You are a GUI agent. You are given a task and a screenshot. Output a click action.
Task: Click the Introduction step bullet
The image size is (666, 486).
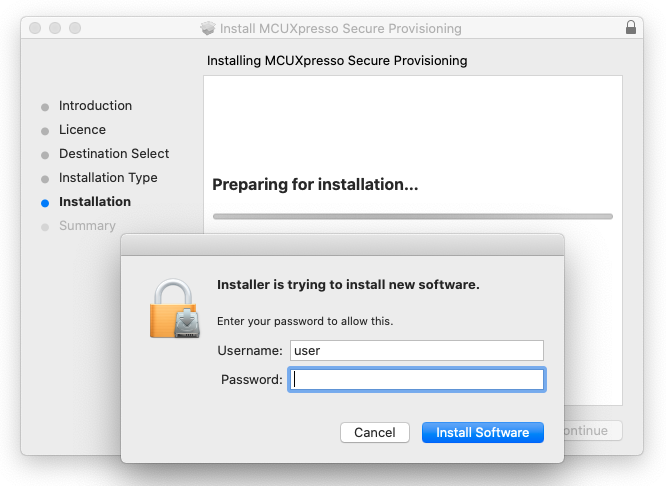coord(45,106)
